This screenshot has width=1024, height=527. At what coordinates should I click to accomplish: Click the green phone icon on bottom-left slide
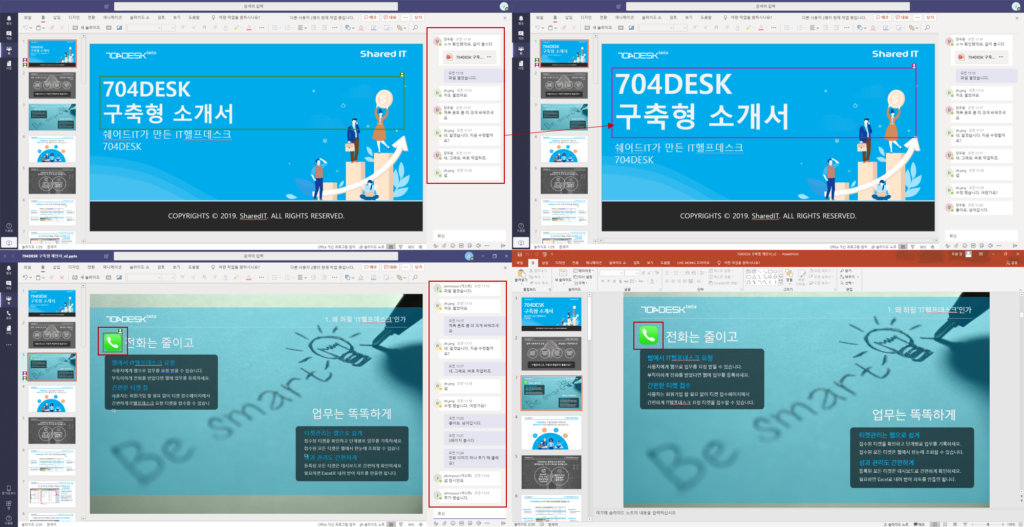coord(112,342)
